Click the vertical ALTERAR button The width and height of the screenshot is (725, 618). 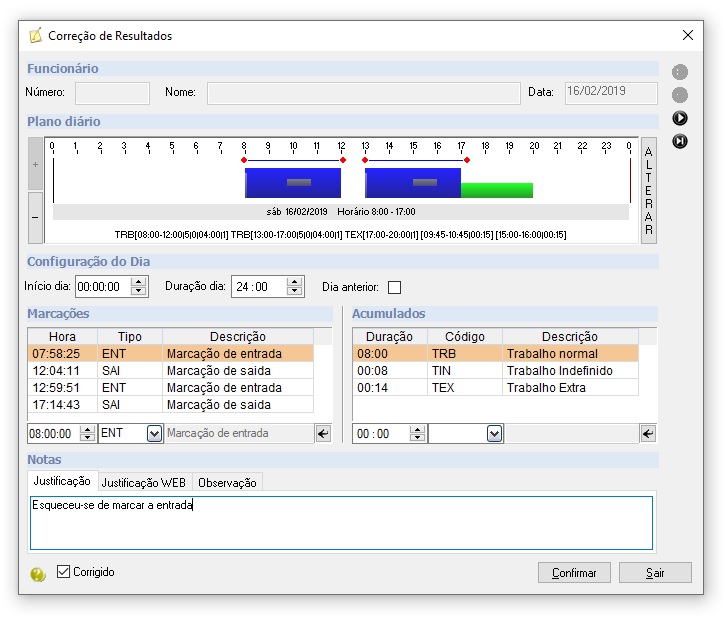point(649,190)
